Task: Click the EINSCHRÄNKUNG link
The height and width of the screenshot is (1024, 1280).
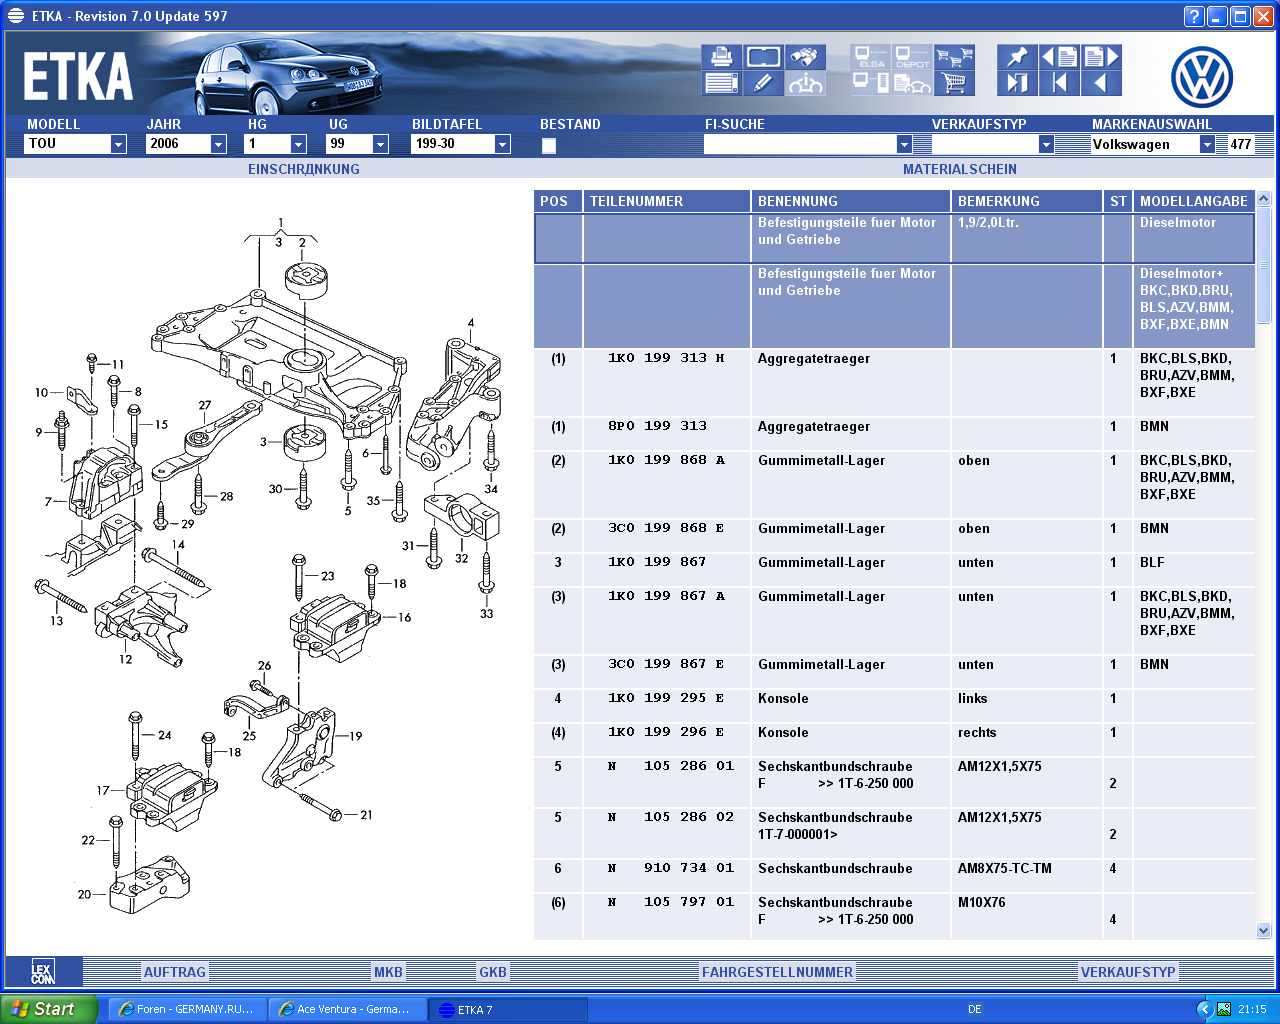Action: click(x=303, y=170)
